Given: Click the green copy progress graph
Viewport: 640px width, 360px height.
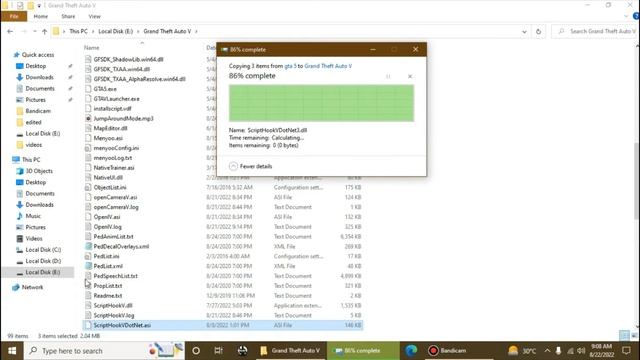Looking at the screenshot, I should pos(321,103).
